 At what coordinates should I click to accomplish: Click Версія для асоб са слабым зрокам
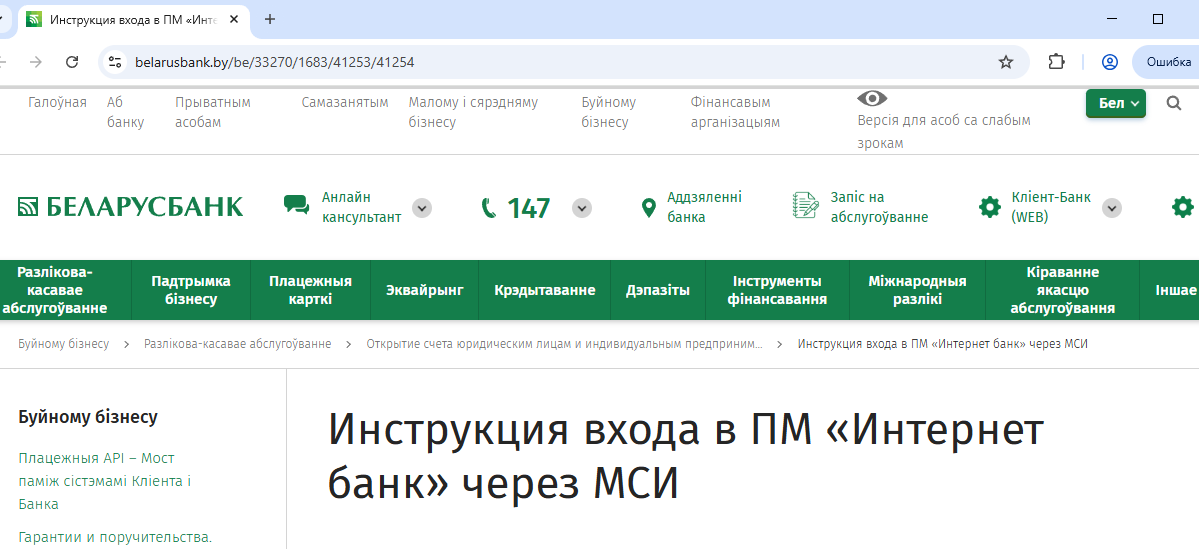click(944, 132)
